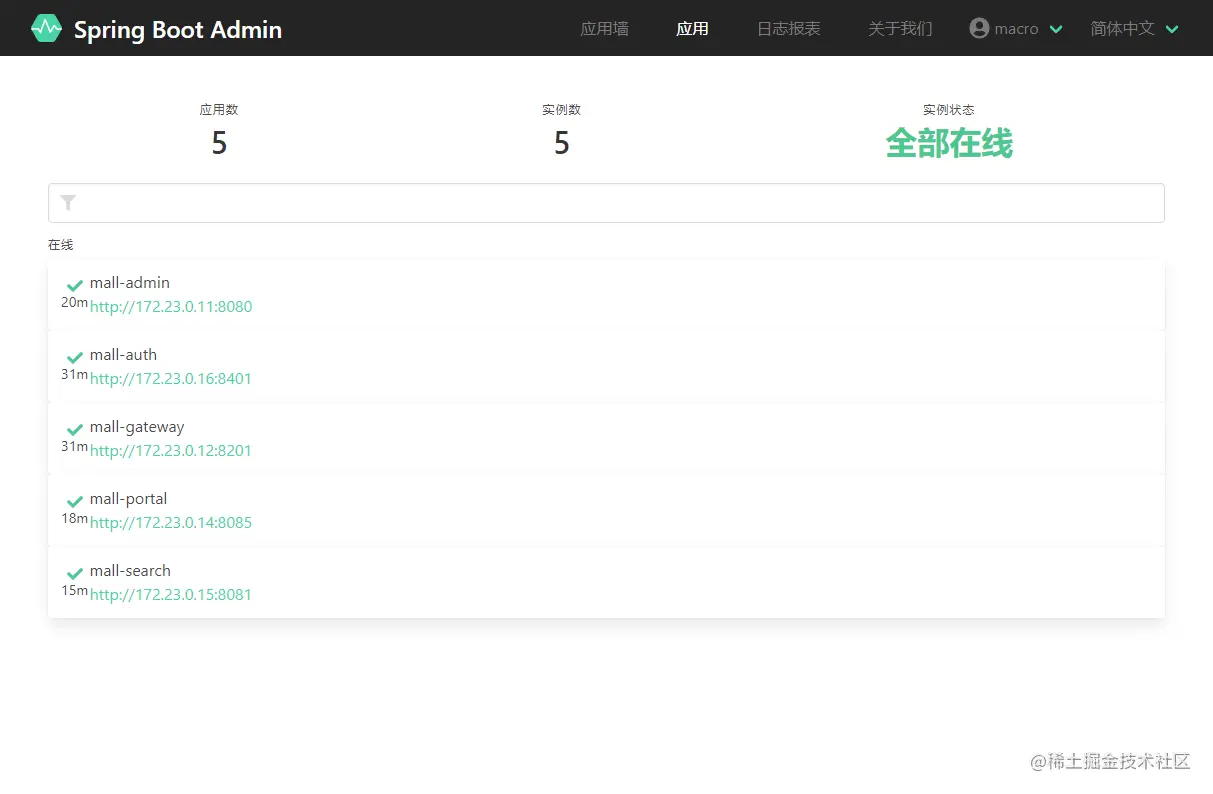Screen dimensions: 1213x794
Task: Click the 实例状态 label
Action: pos(949,110)
